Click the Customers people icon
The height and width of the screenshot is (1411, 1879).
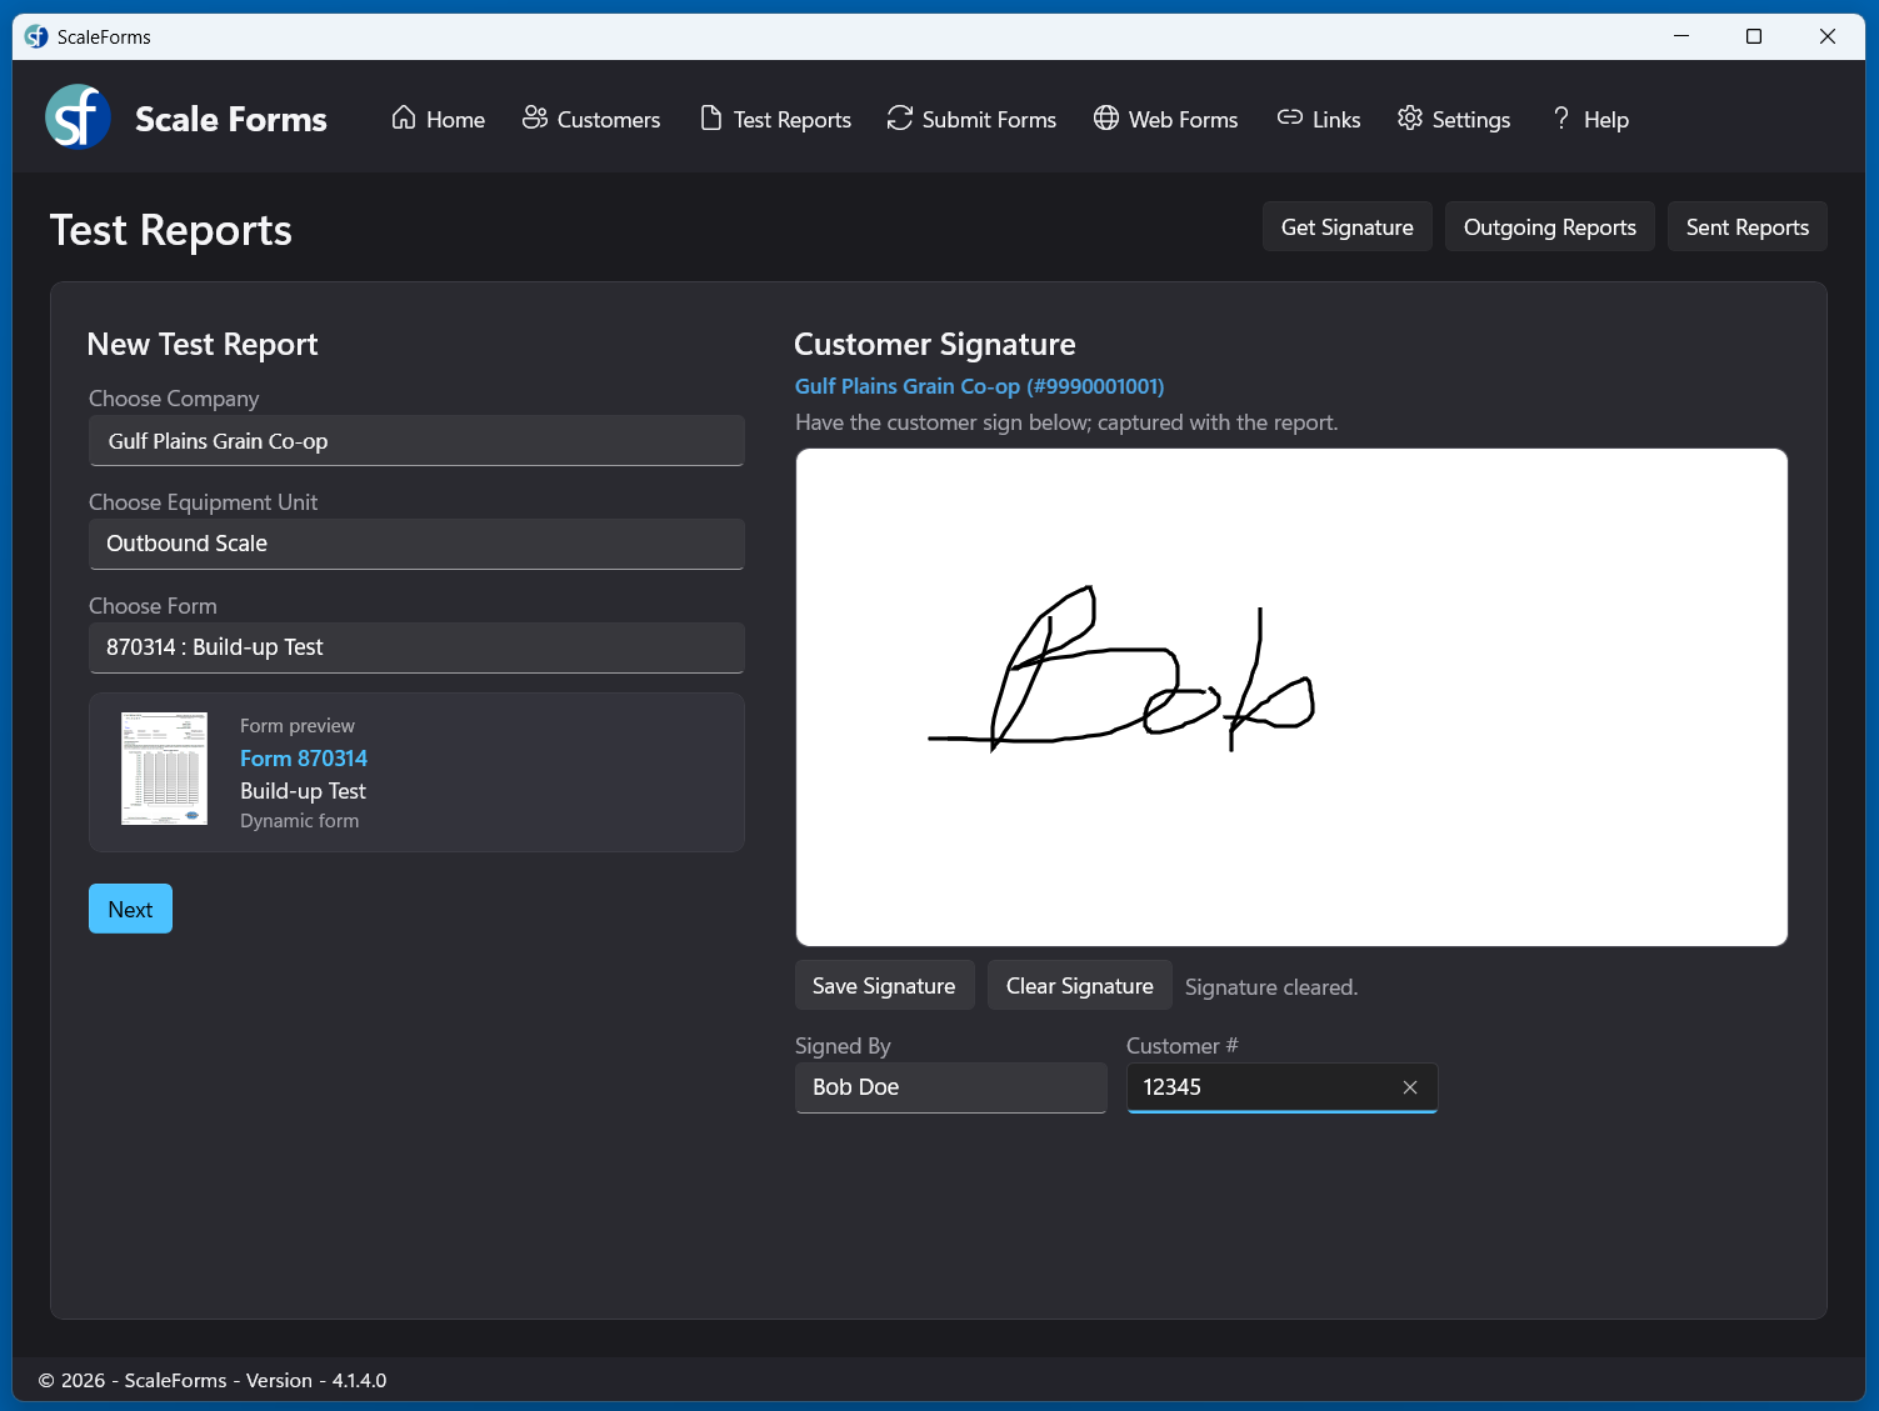click(535, 118)
